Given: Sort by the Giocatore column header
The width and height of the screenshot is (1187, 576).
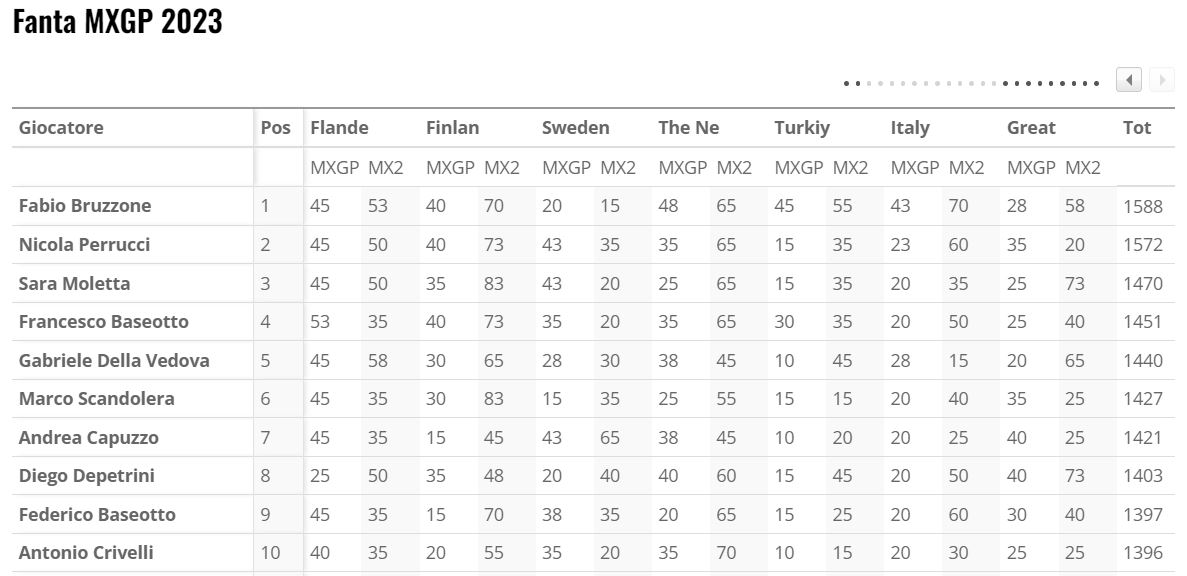Looking at the screenshot, I should tap(61, 128).
